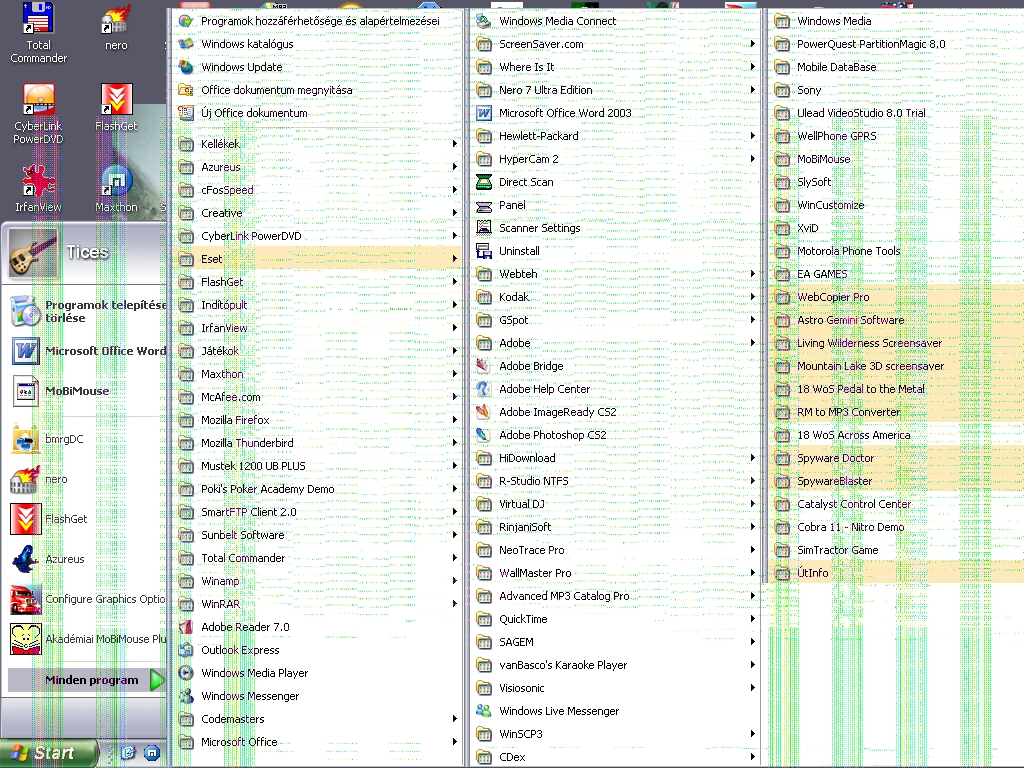This screenshot has height=768, width=1024.
Task: Expand the Kellékek submenu arrow
Action: pyautogui.click(x=455, y=144)
